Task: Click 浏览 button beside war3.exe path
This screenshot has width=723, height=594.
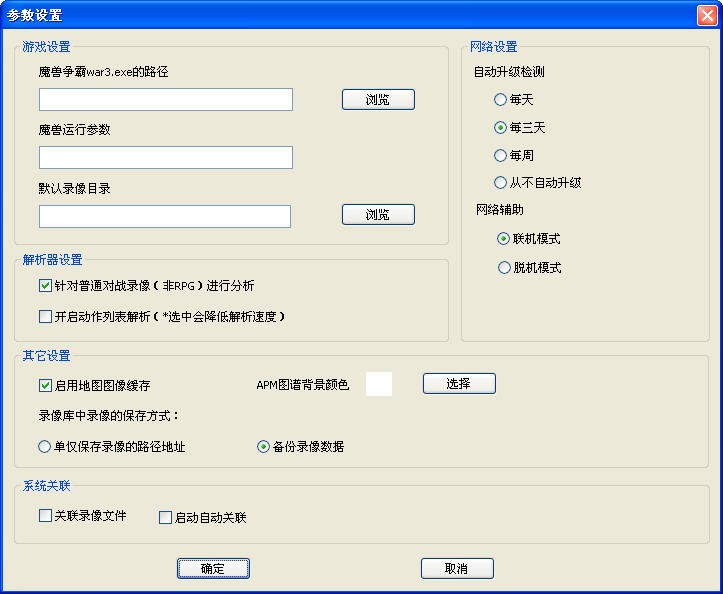Action: [x=378, y=100]
